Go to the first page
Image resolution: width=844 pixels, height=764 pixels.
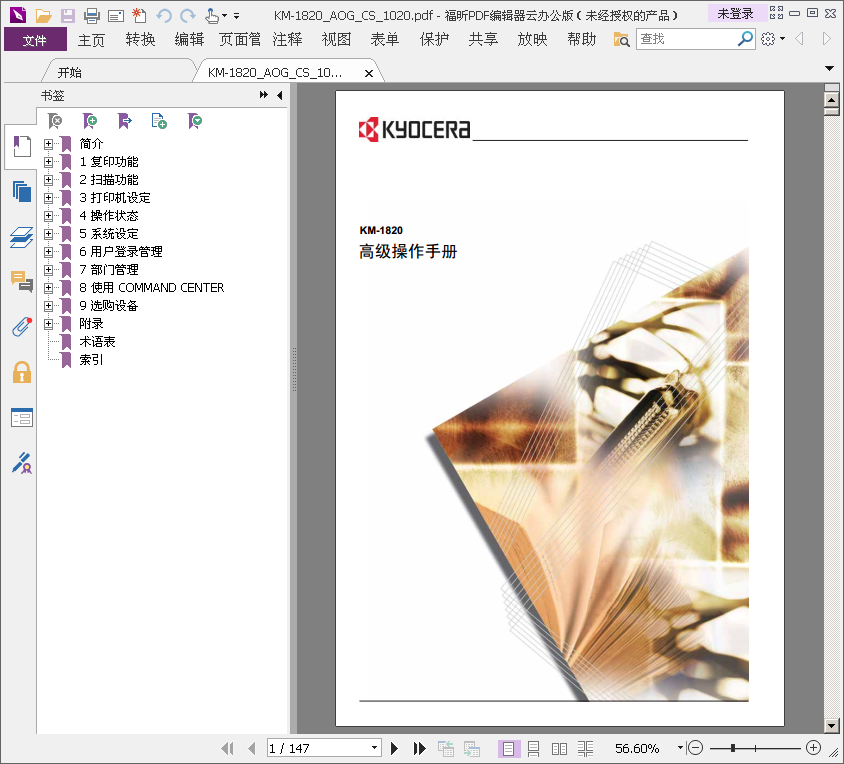coord(228,748)
